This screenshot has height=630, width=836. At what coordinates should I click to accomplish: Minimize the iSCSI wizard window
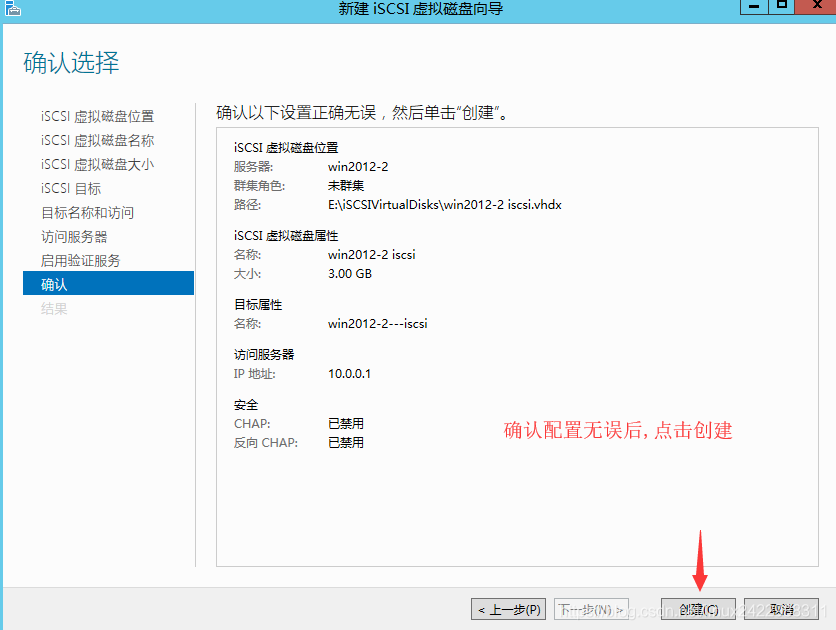pyautogui.click(x=754, y=6)
